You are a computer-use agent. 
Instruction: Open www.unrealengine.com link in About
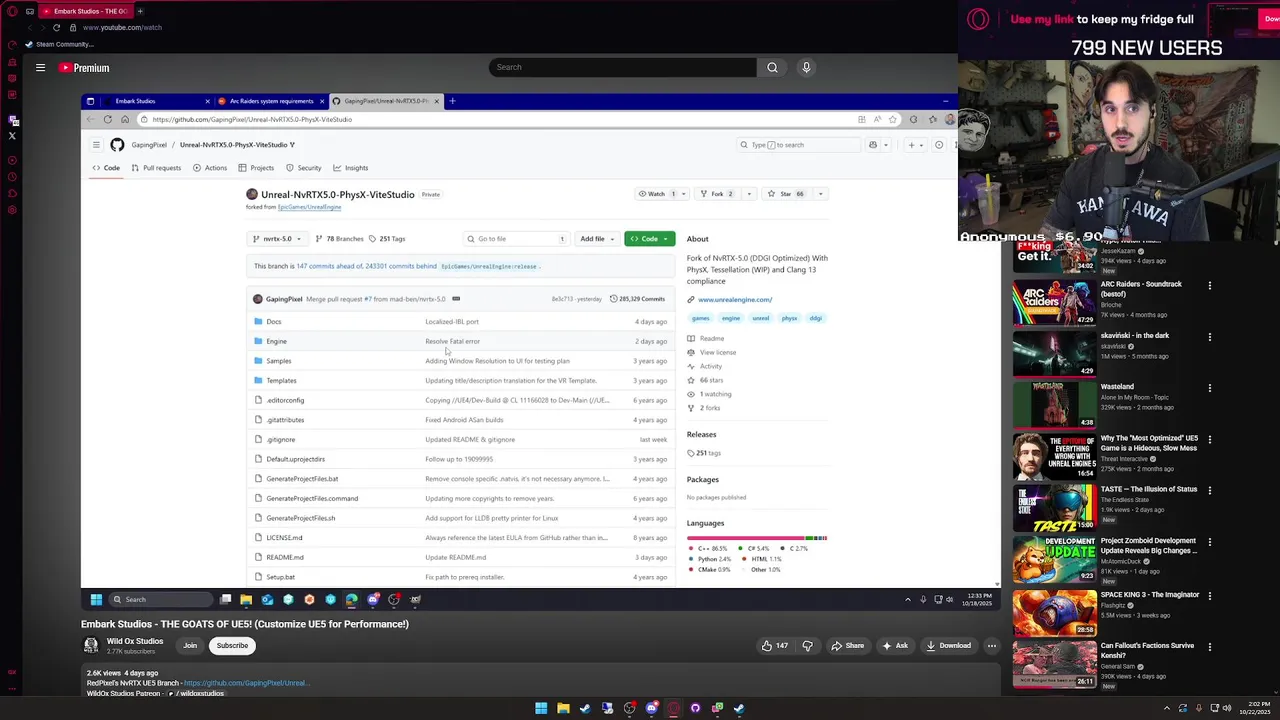click(735, 300)
